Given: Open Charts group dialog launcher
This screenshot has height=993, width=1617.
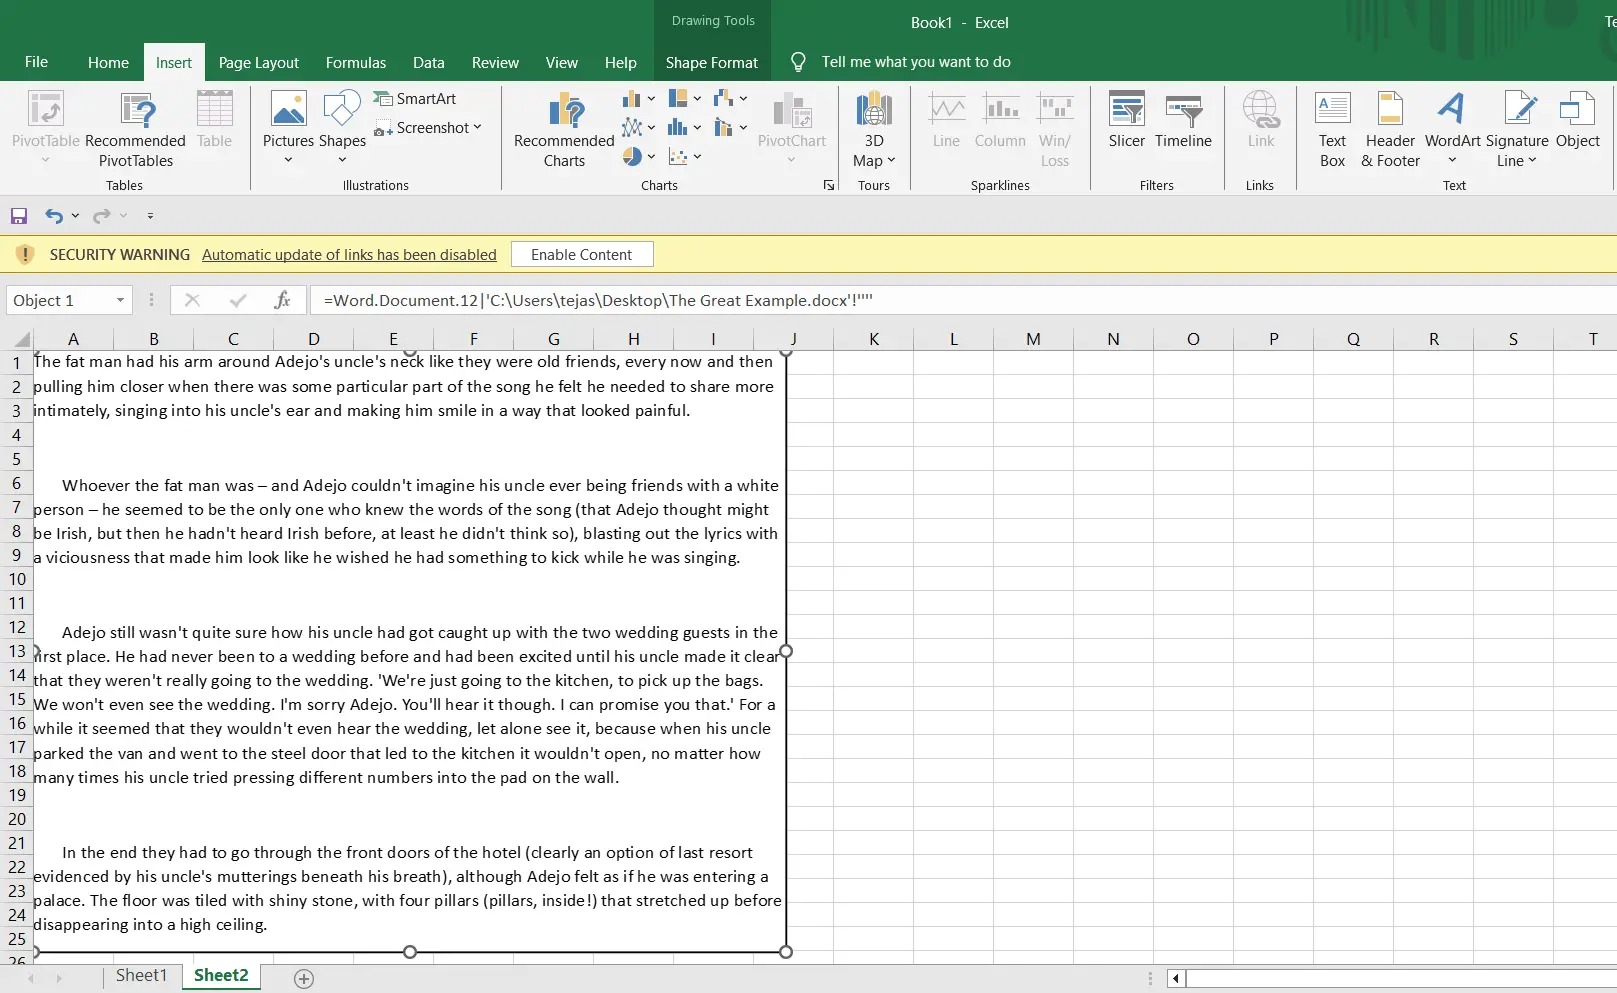Looking at the screenshot, I should pyautogui.click(x=829, y=185).
